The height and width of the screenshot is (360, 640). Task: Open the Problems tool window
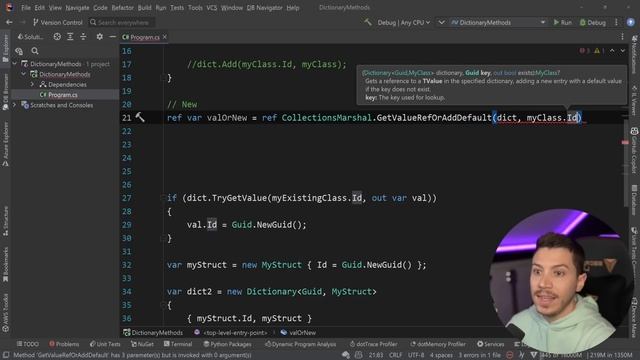64,344
